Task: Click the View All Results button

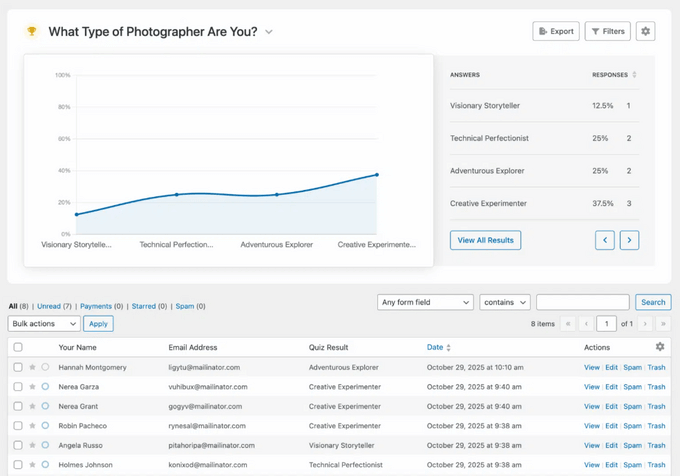Action: (485, 240)
